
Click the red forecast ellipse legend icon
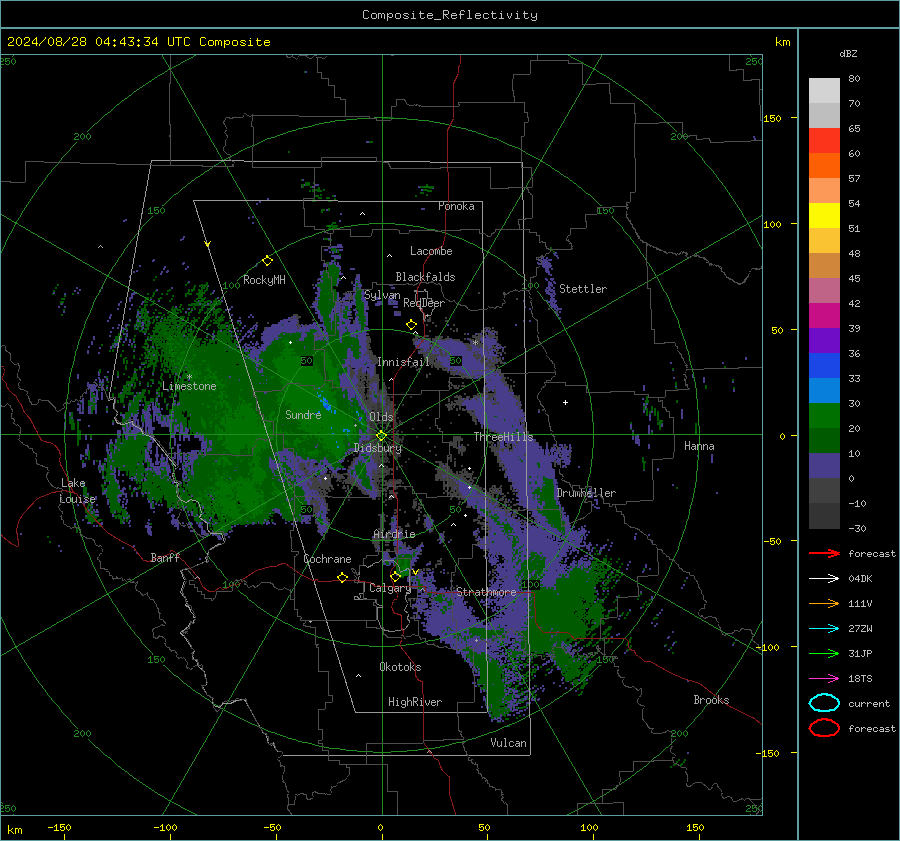click(824, 728)
